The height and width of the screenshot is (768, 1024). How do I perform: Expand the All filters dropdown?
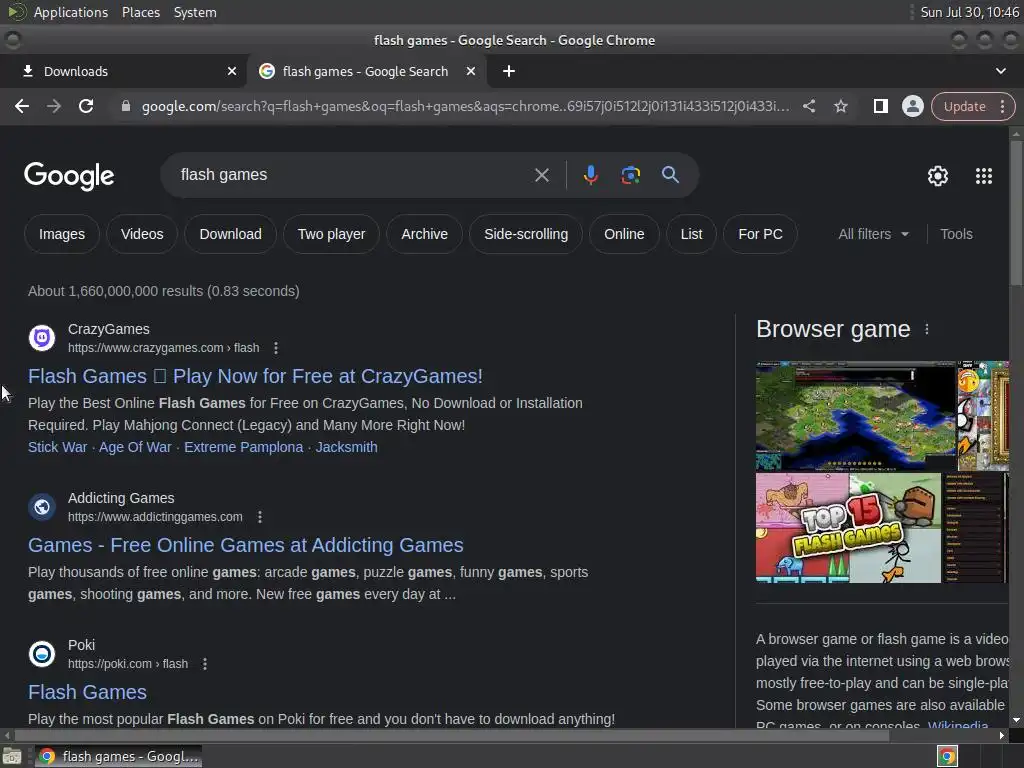pyautogui.click(x=873, y=234)
